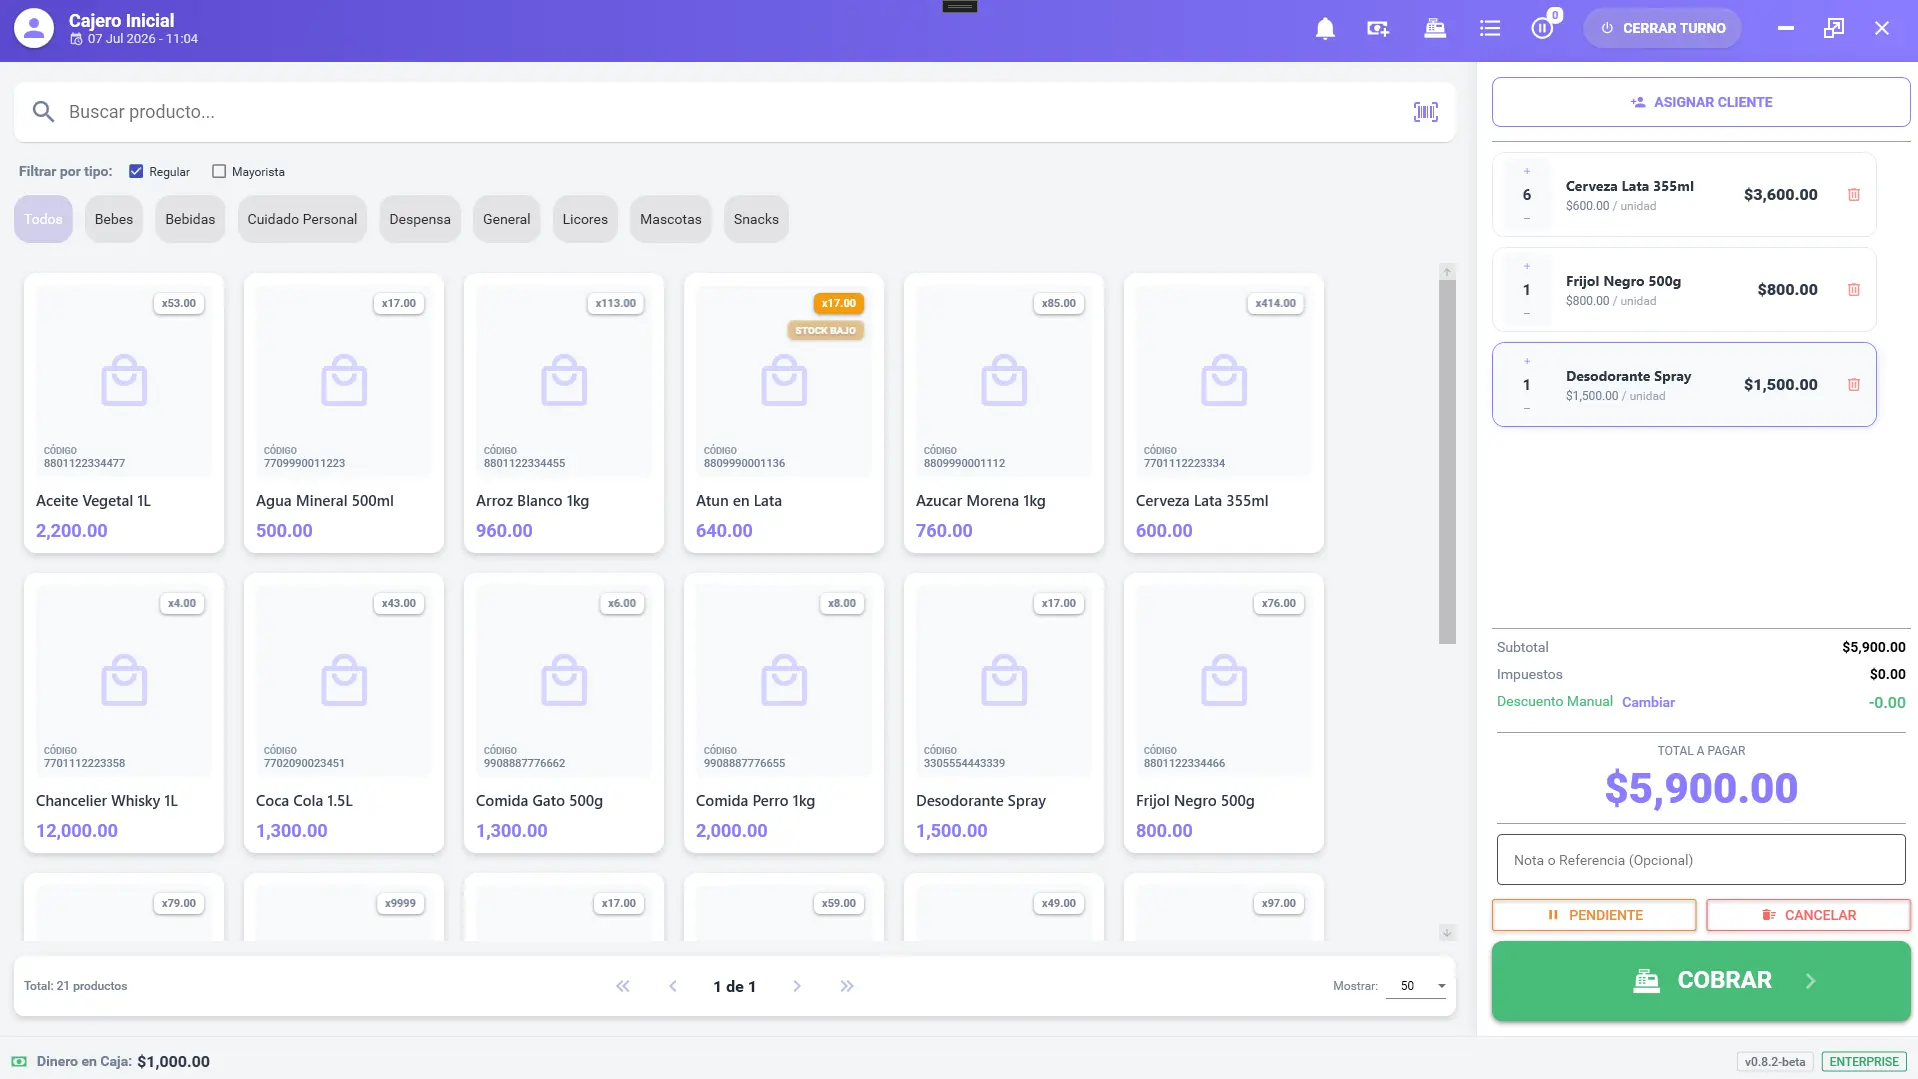Open the notifications bell

click(x=1325, y=29)
